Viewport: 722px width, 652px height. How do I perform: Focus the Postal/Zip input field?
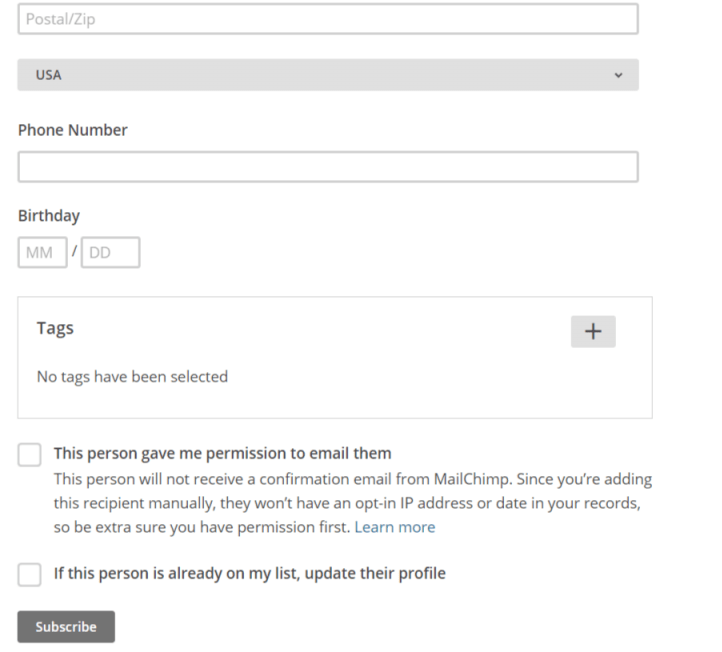tap(327, 19)
